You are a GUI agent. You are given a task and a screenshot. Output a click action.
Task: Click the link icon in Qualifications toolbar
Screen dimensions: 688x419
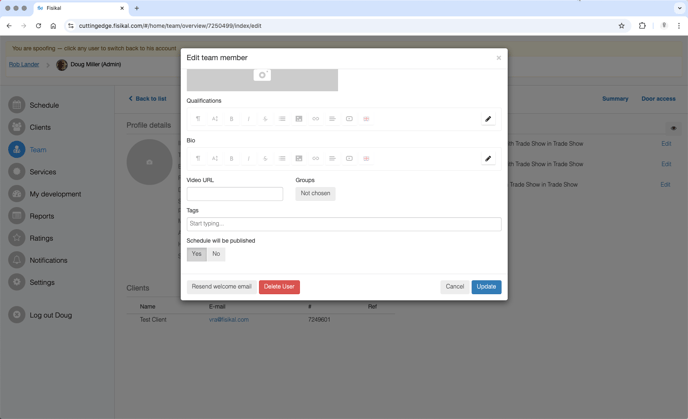coord(315,119)
